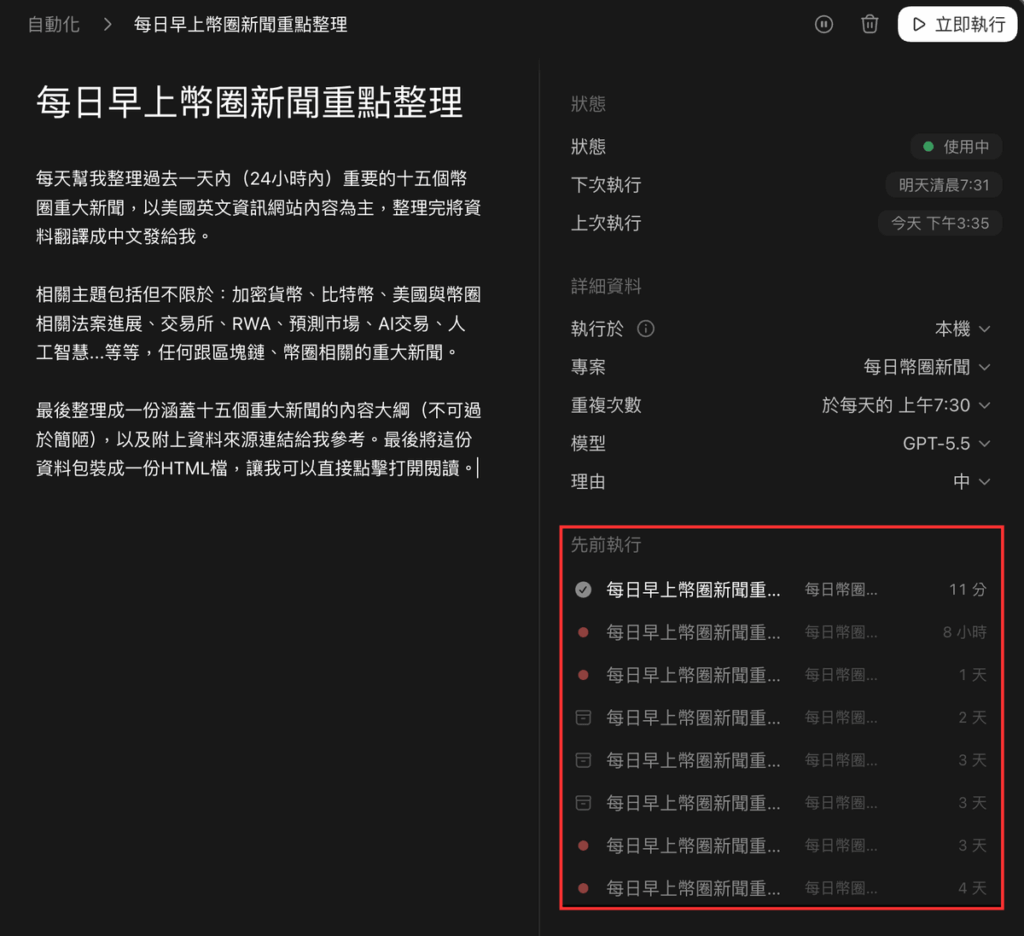Viewport: 1024px width, 936px height.
Task: Click the green dot in 使用中 badge
Action: click(x=928, y=147)
